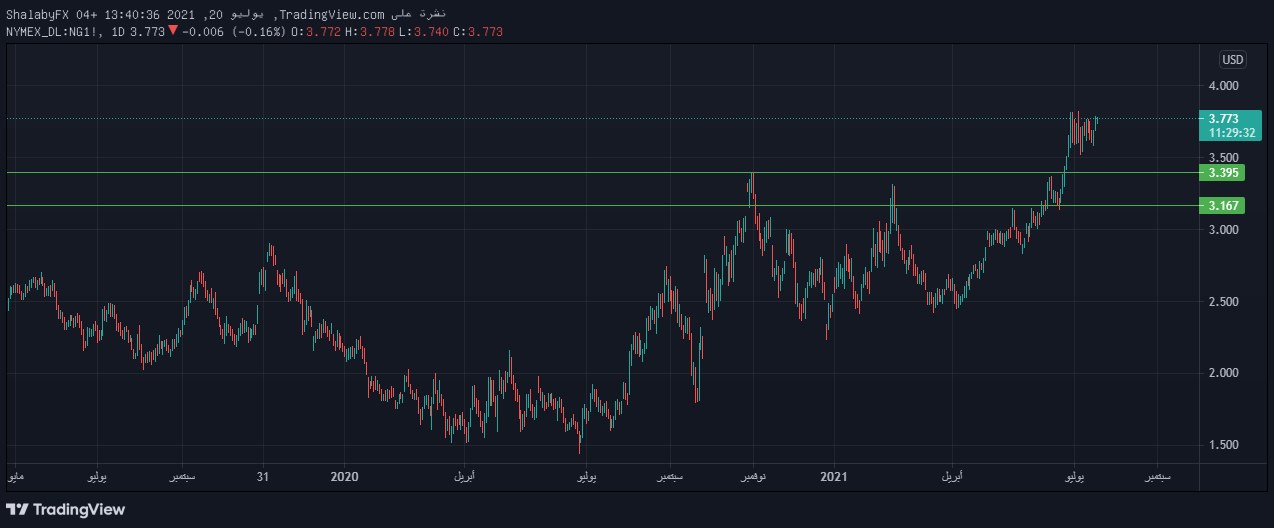Click the TradingView logo icon
Viewport: 1274px width, 528px height.
click(18, 510)
